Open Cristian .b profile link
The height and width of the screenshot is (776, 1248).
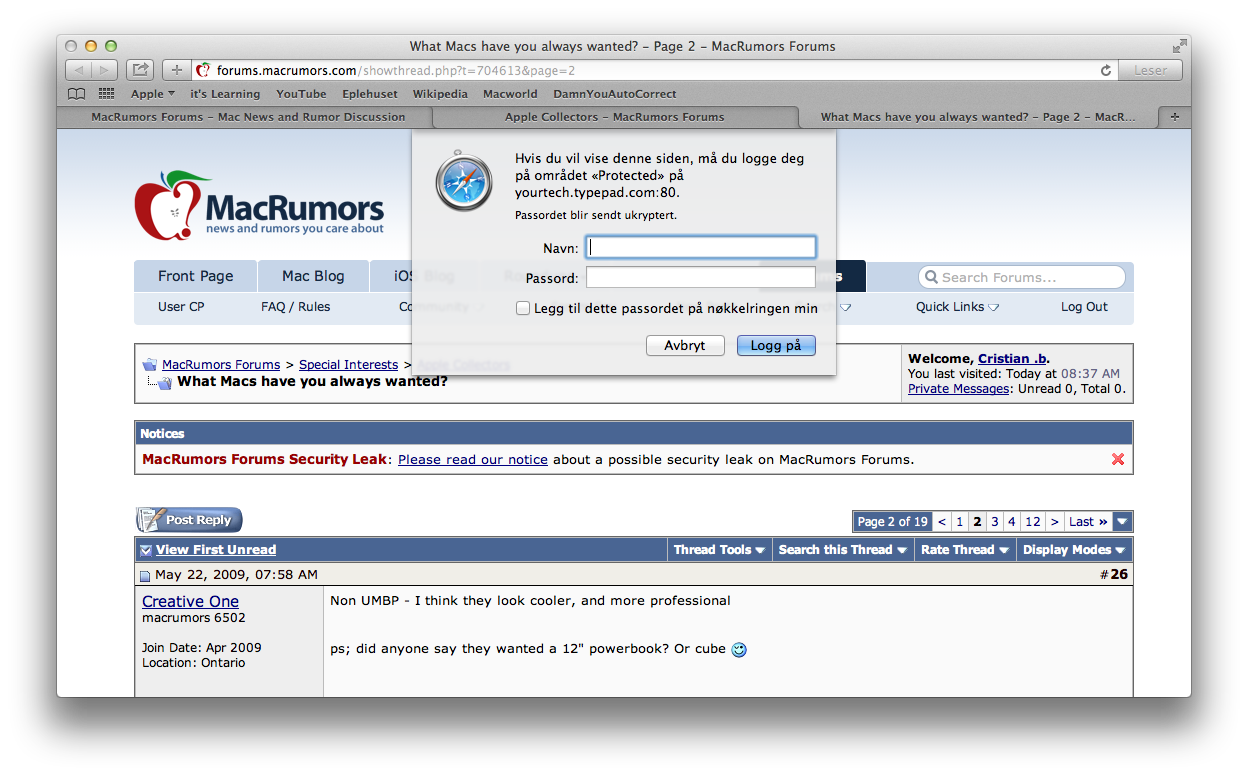(x=1012, y=358)
